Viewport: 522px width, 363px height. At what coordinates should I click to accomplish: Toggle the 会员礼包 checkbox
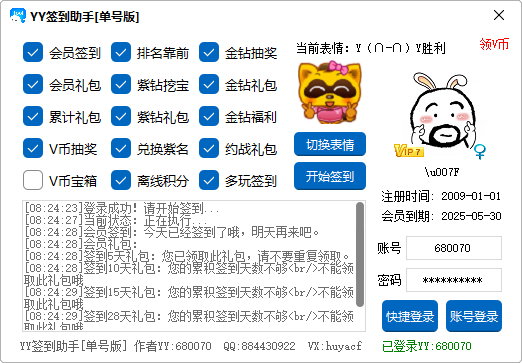click(33, 84)
